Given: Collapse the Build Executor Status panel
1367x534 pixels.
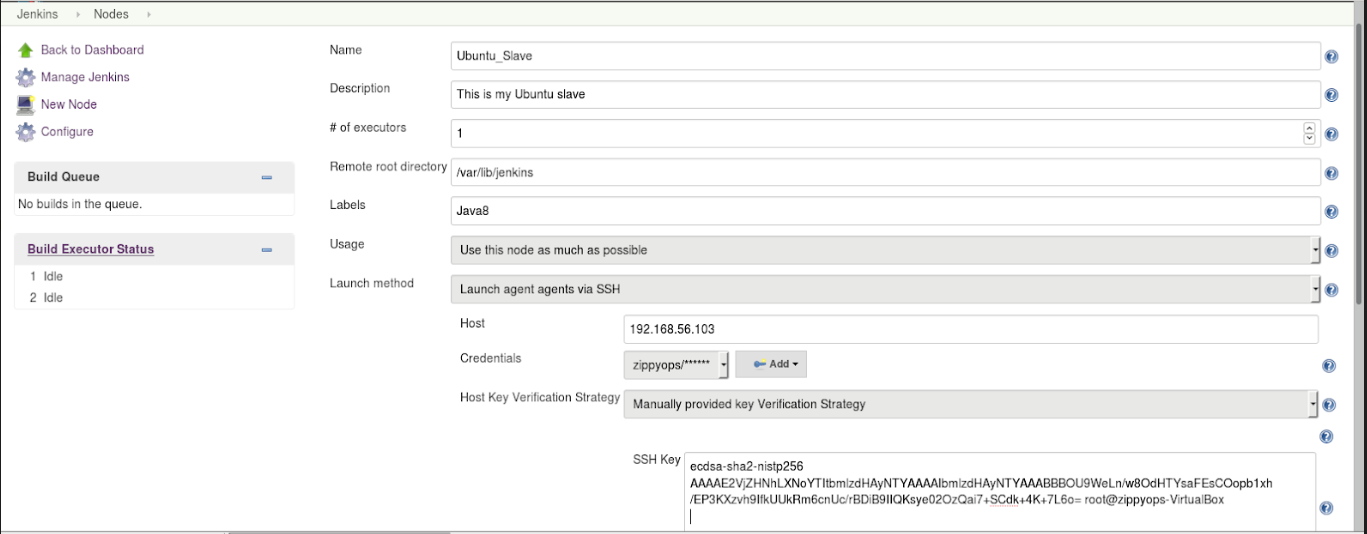Looking at the screenshot, I should pyautogui.click(x=267, y=249).
